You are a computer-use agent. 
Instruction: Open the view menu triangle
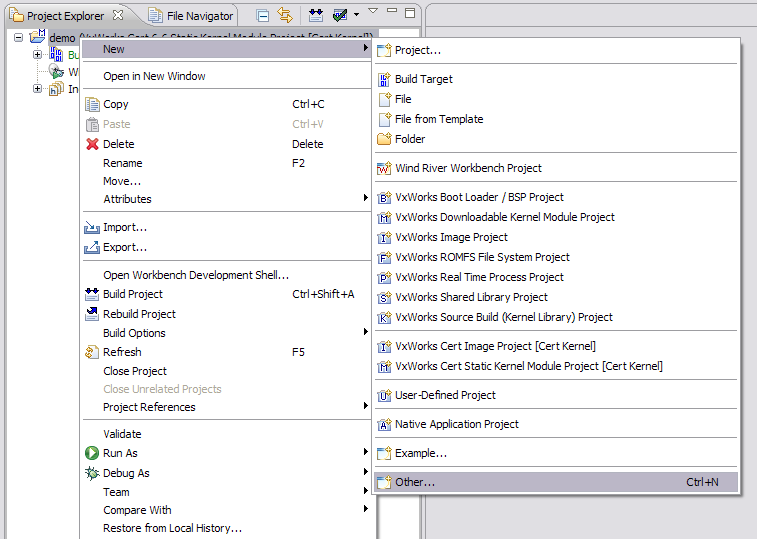coord(373,11)
